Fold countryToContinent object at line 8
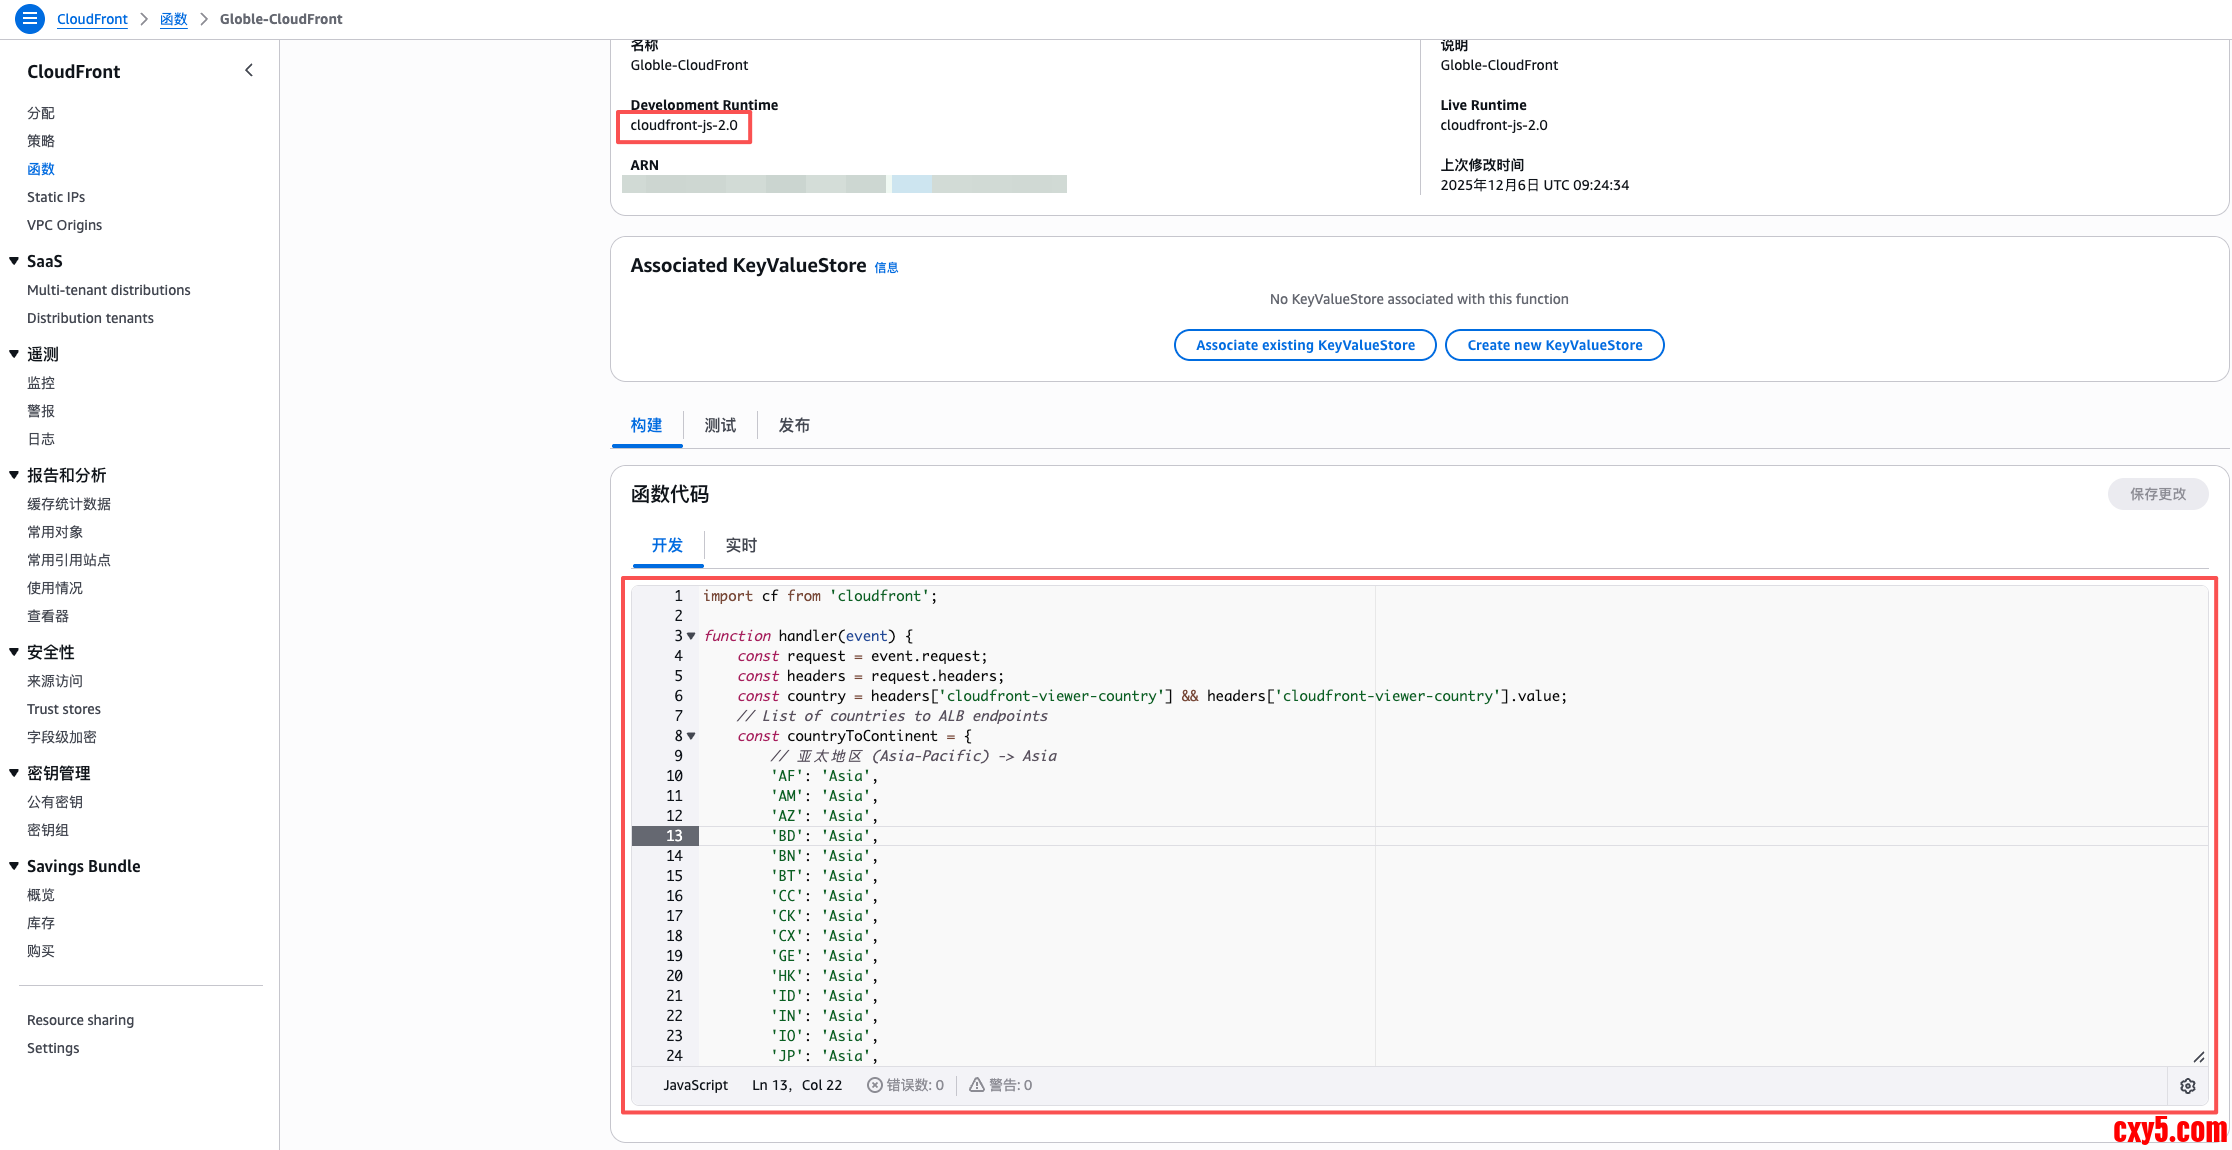Viewport: 2232px width, 1150px height. pos(691,736)
